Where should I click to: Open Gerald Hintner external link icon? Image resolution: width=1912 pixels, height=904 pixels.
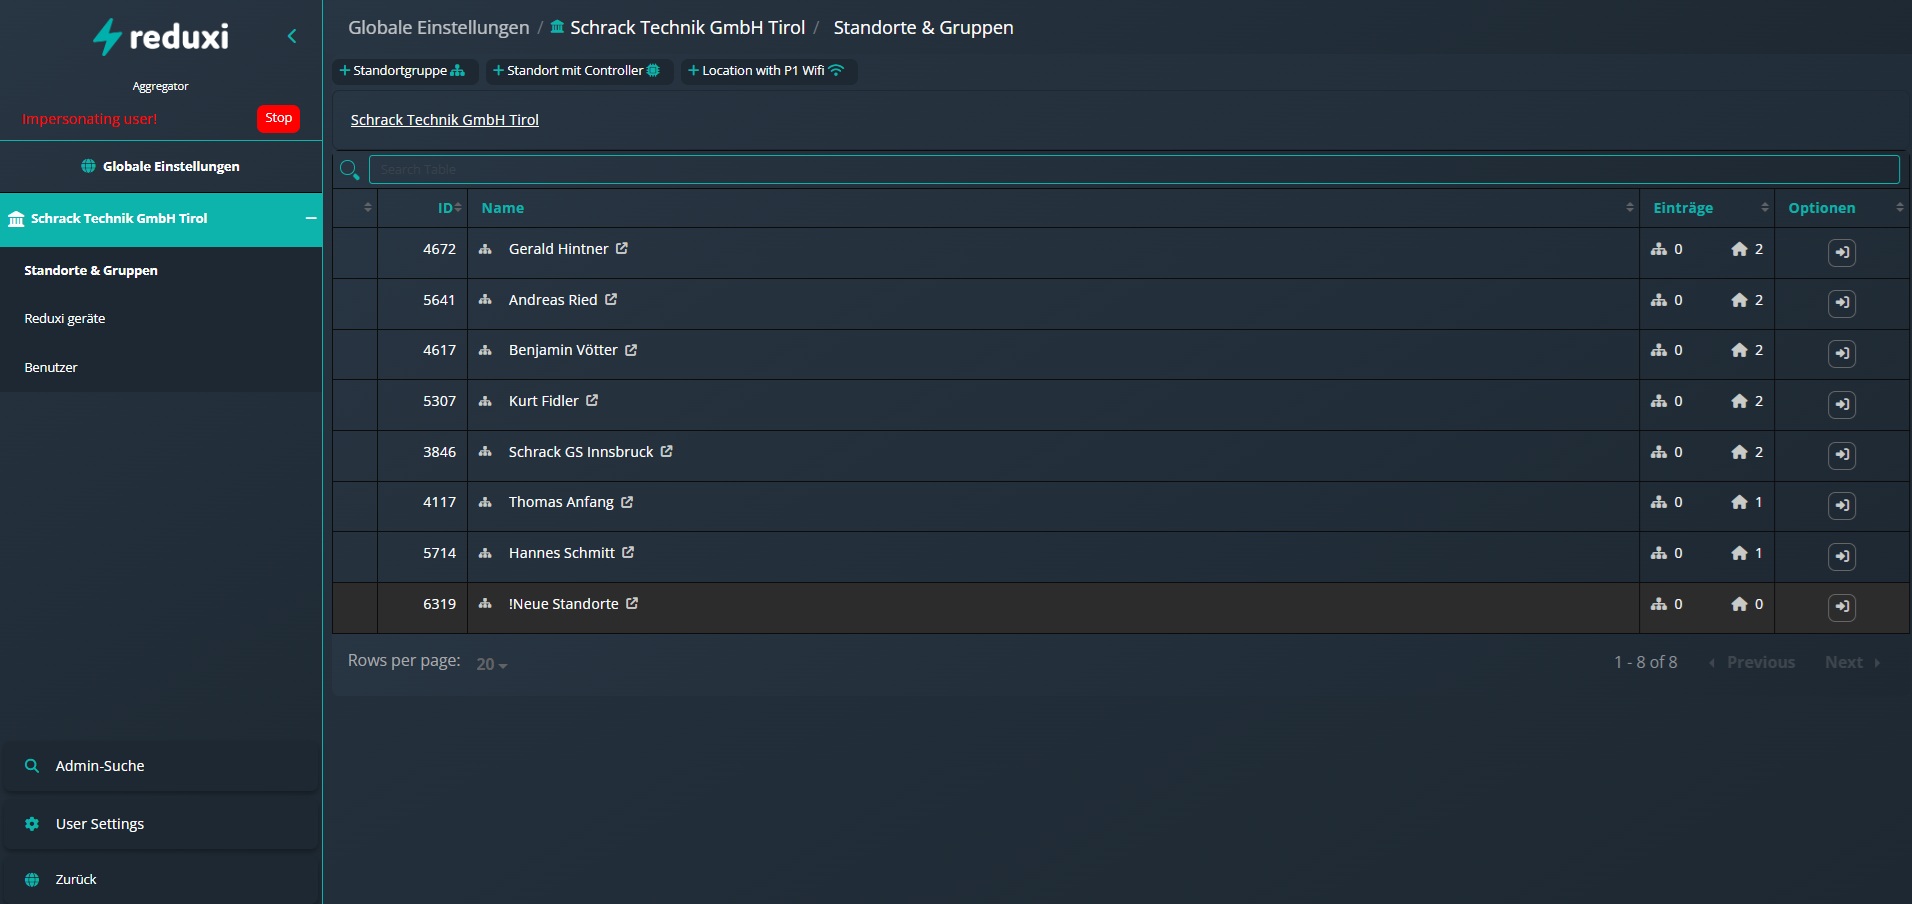coord(622,248)
